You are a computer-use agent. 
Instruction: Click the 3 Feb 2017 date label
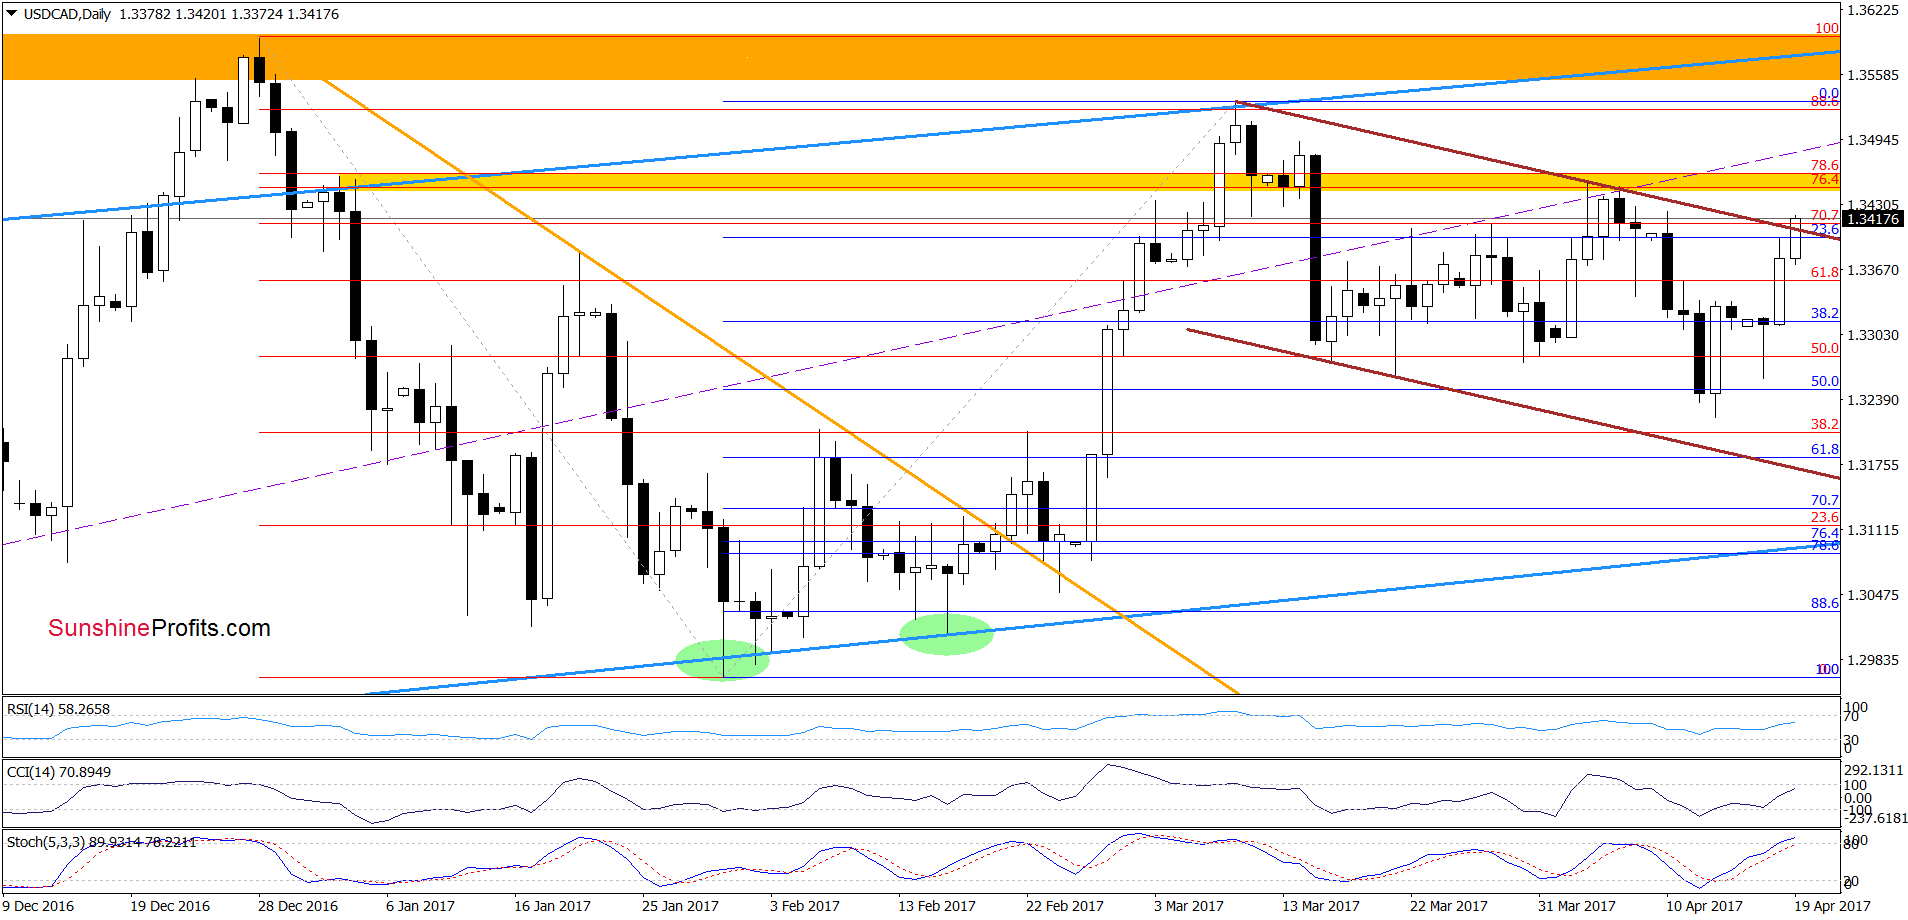coord(805,906)
